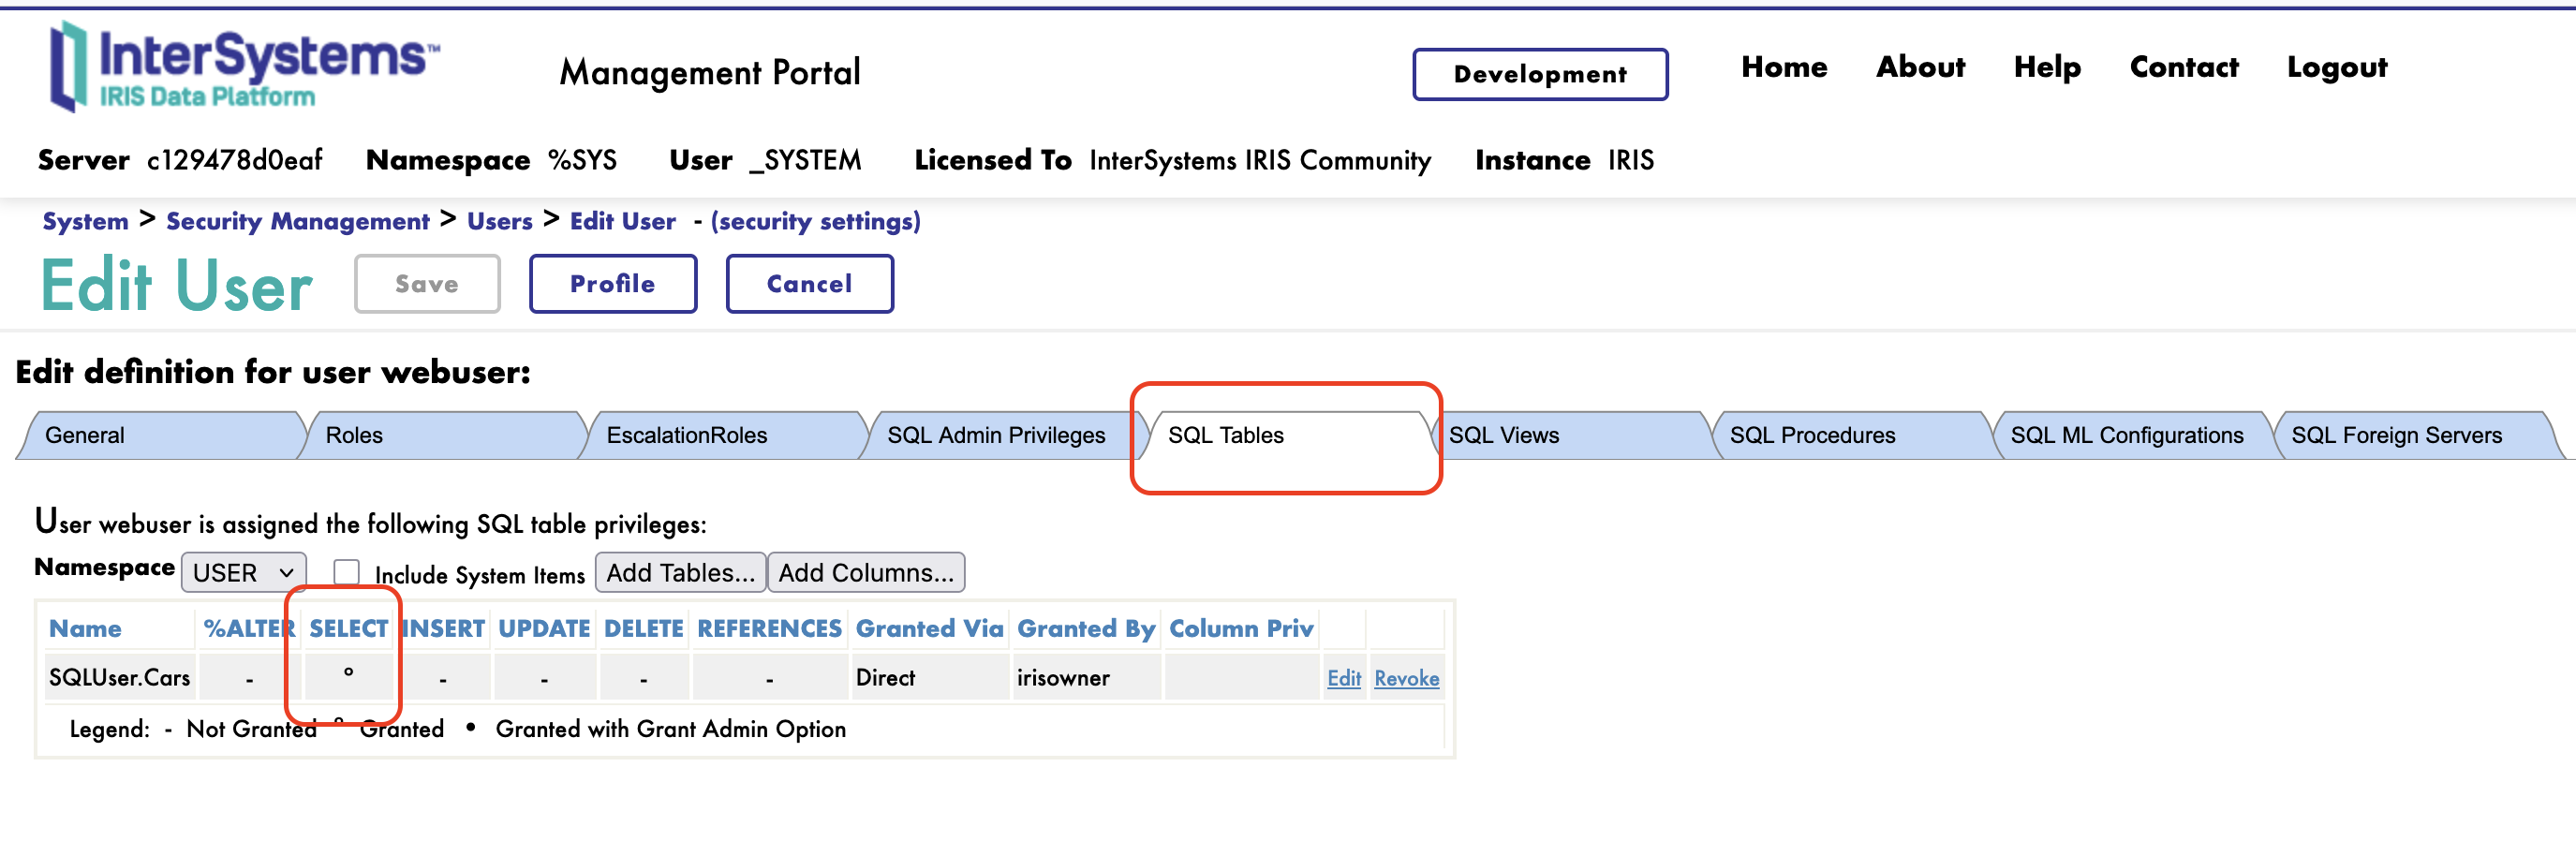Click the Development environment badge
This screenshot has height=841, width=2576.
(1539, 75)
